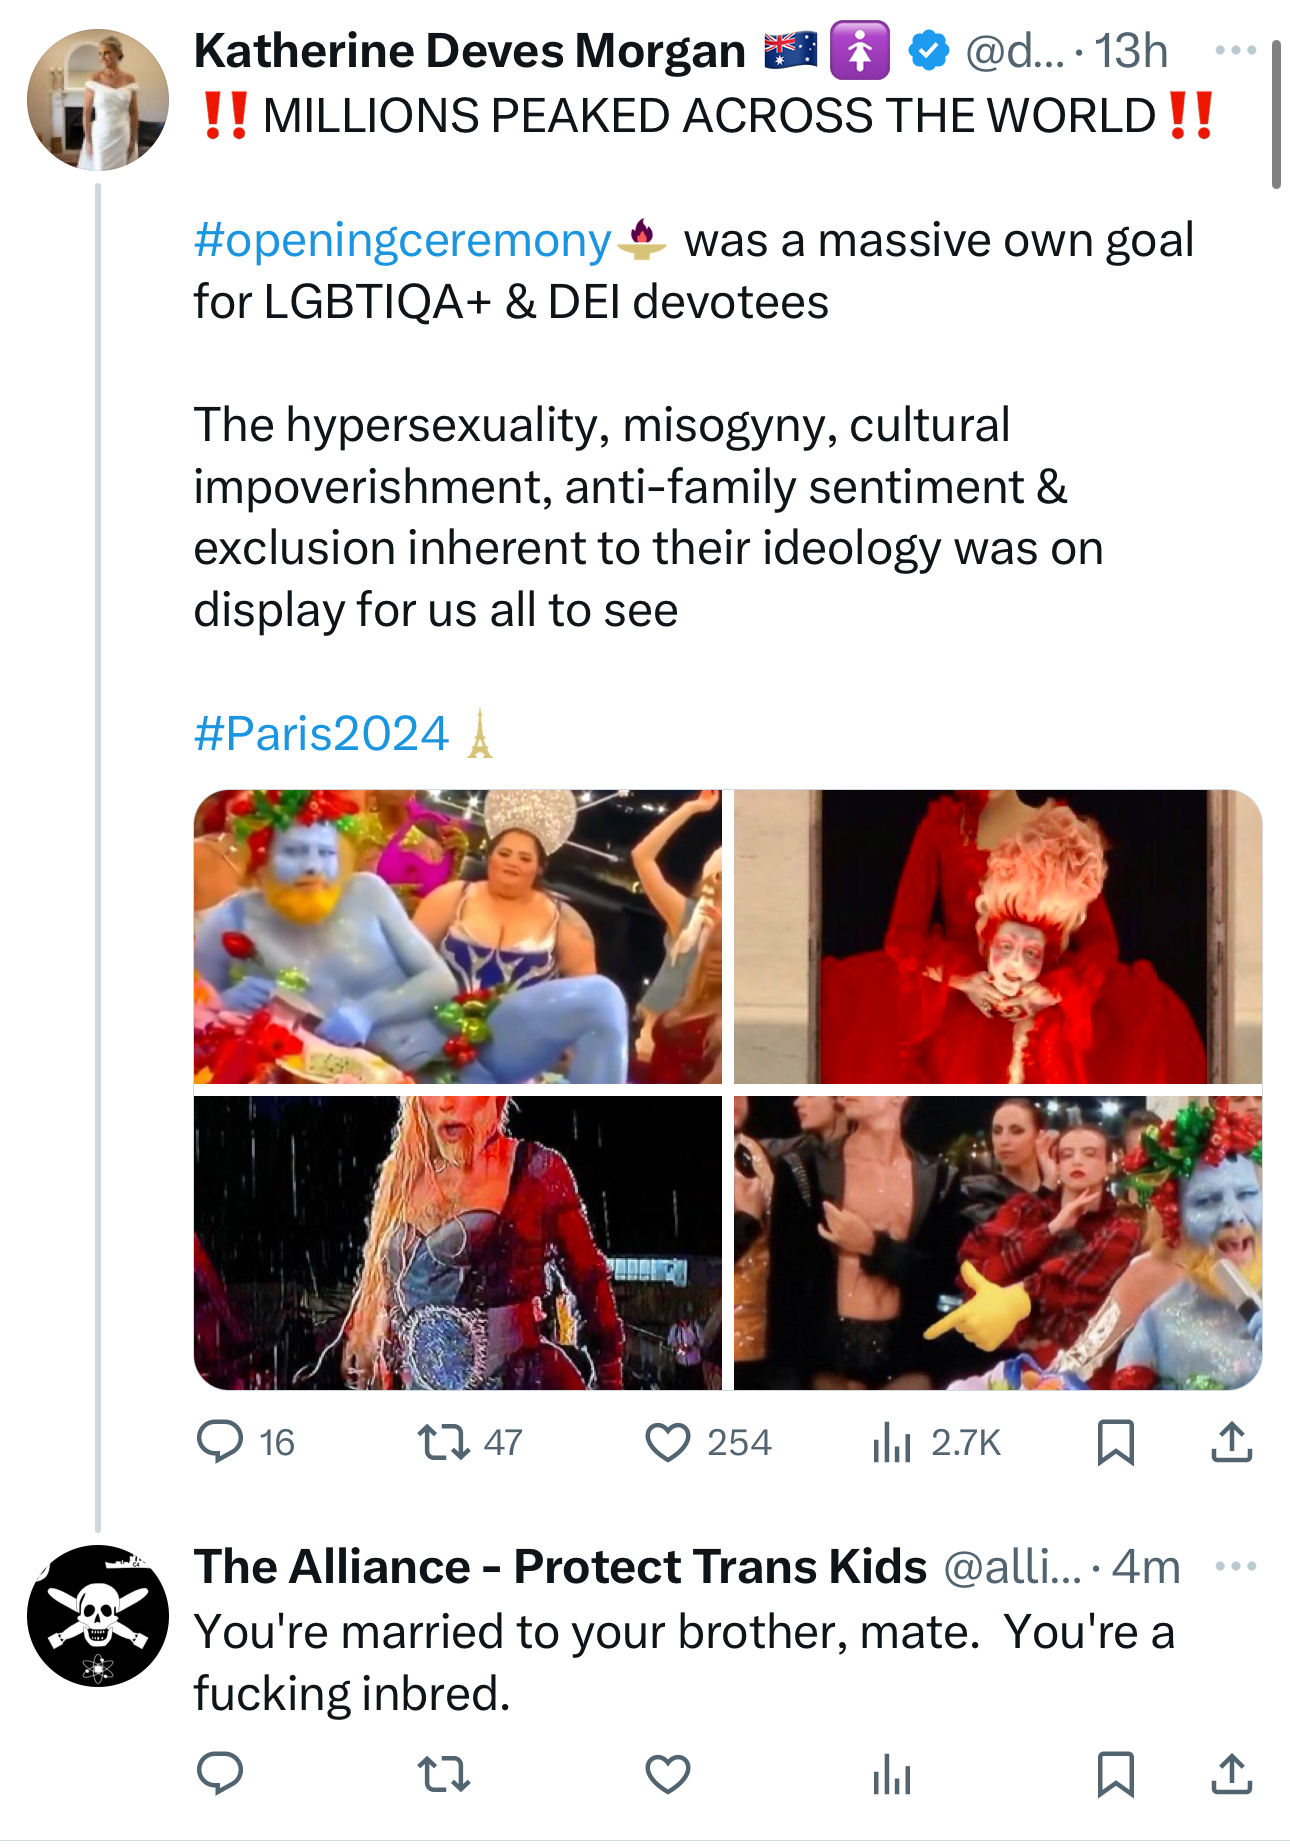1290x1847 pixels.
Task: Reply to The Alliance's comment
Action: coord(220,1774)
